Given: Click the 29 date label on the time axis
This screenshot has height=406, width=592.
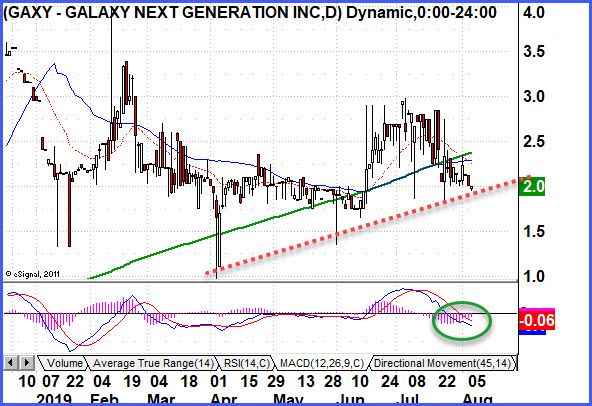Looking at the screenshot, I should point(276,381).
